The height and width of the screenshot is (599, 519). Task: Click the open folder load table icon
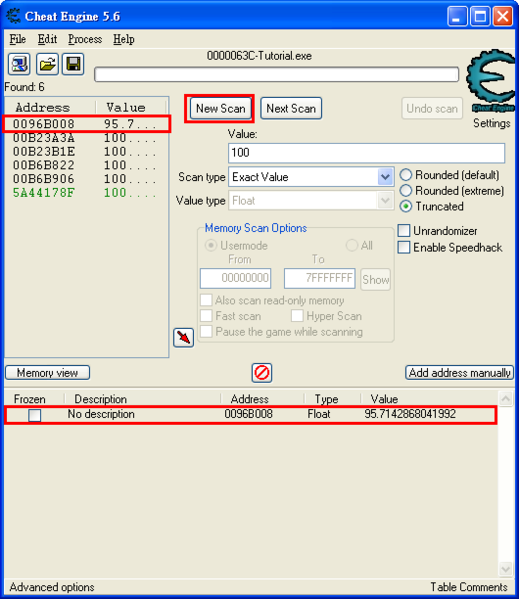(47, 64)
